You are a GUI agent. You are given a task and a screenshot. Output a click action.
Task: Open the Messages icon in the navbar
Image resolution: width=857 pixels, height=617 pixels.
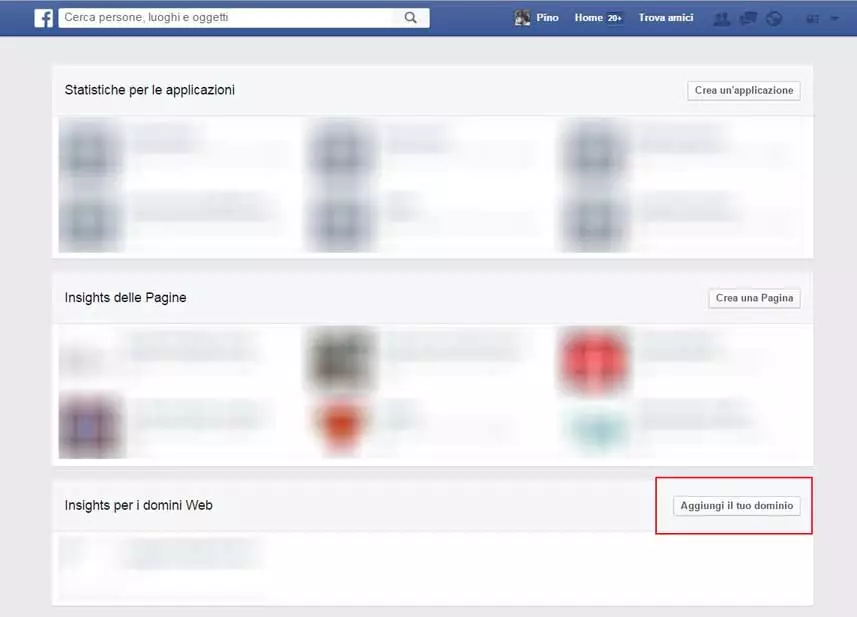pyautogui.click(x=747, y=17)
